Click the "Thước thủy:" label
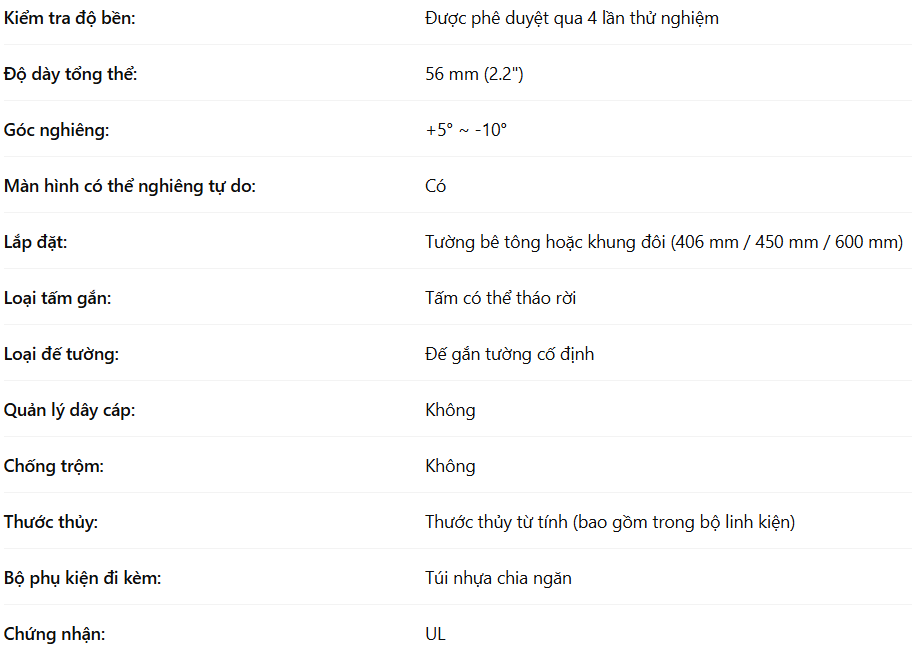This screenshot has width=912, height=647. (x=51, y=522)
